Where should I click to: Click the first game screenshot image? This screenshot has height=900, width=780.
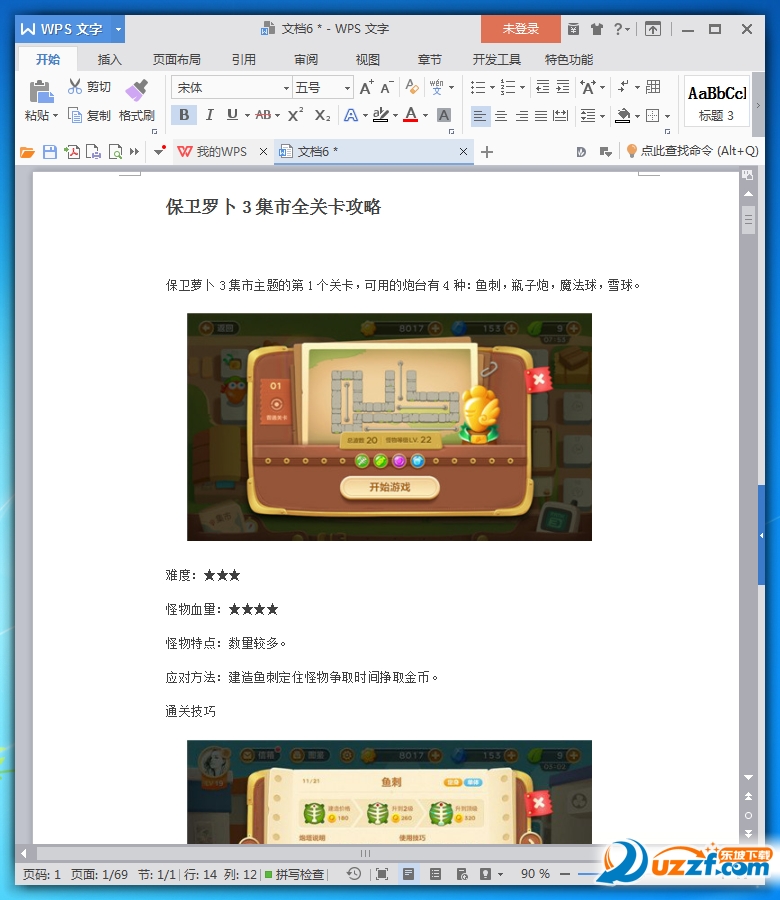pos(389,426)
